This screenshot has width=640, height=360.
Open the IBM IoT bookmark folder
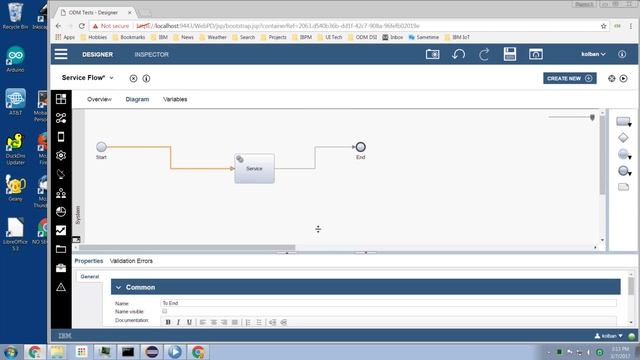pyautogui.click(x=457, y=37)
